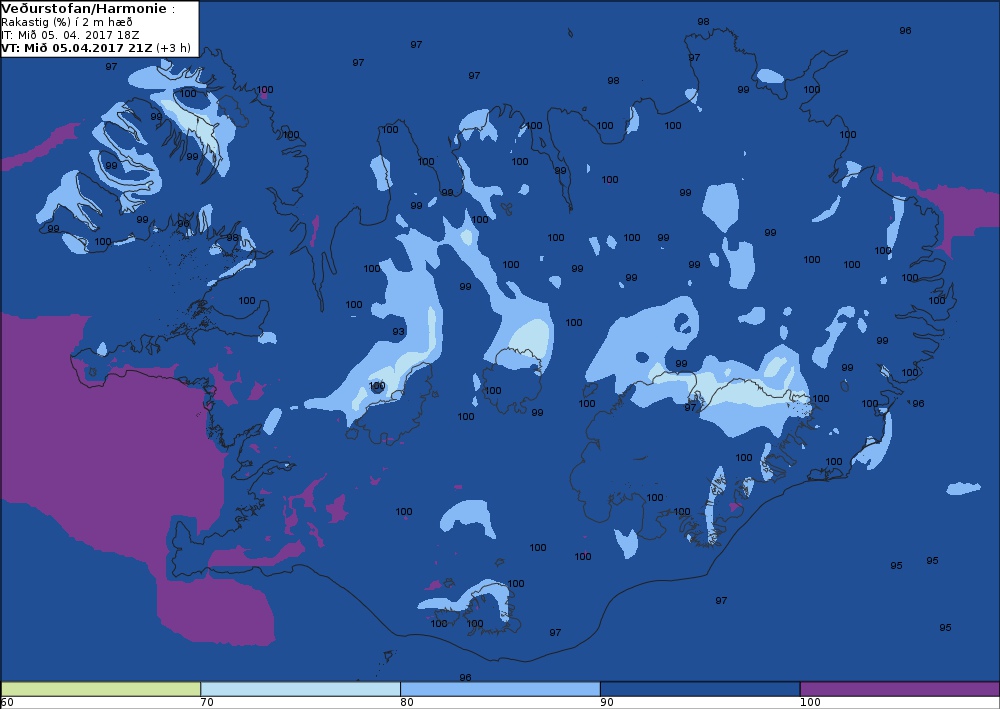Screen dimensions: 1000x709
Task: Click the yellow-green 60–70 legend swatch
Action: [x=101, y=689]
